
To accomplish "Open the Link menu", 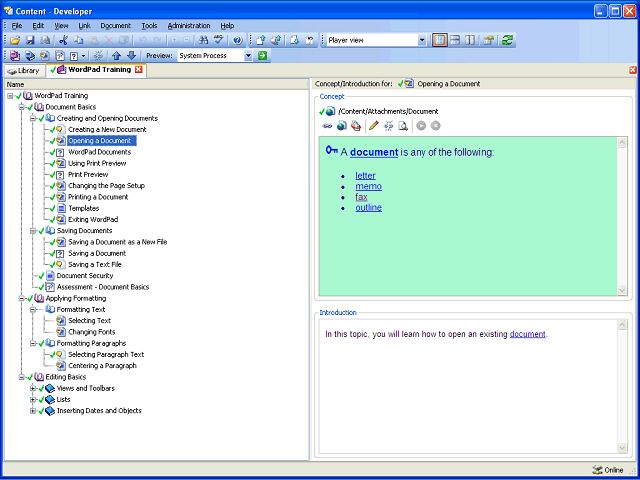I will [84, 26].
